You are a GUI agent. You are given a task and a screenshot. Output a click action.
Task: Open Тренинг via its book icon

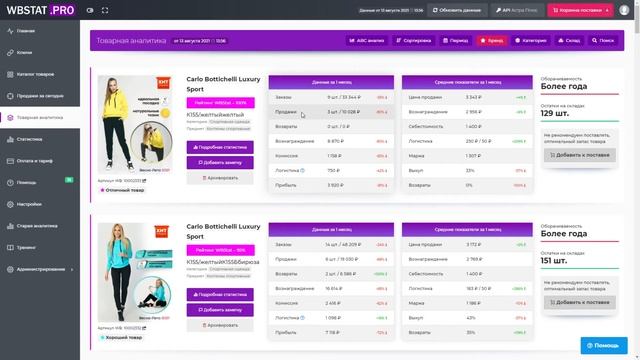point(10,247)
